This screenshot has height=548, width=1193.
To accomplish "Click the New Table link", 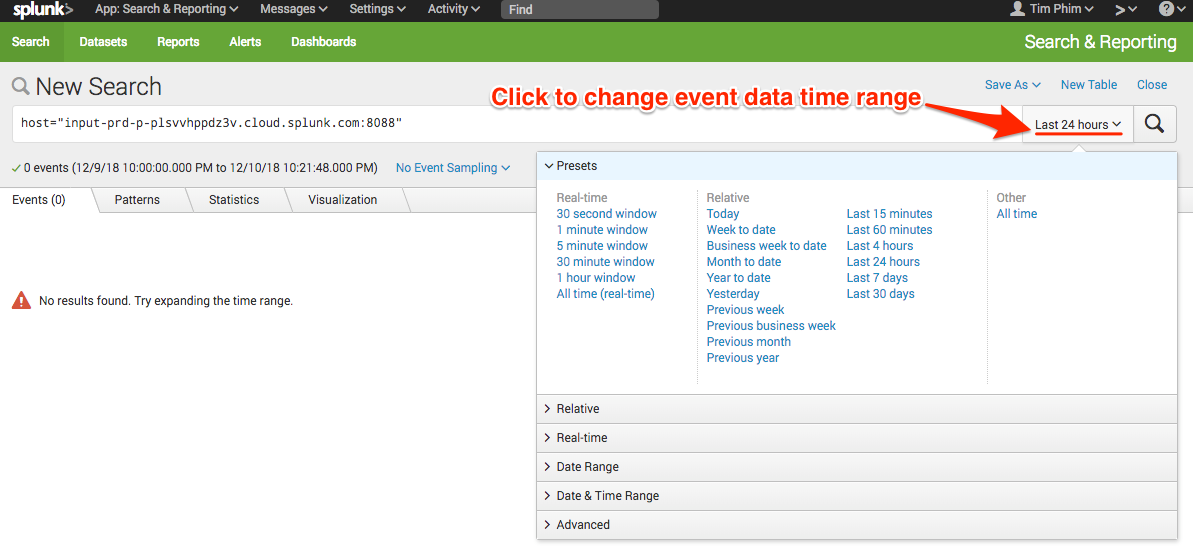I will click(1089, 84).
